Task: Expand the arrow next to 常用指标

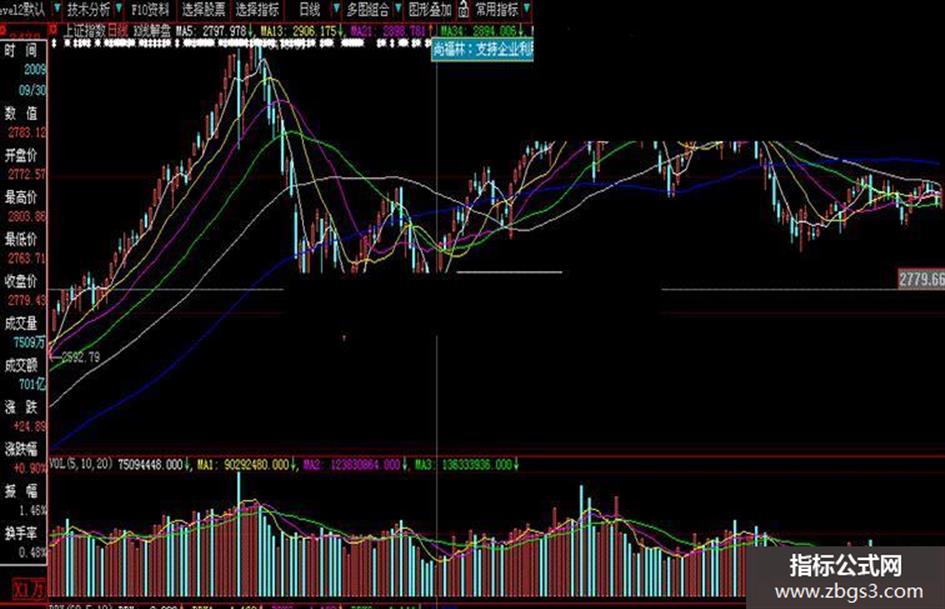Action: [x=527, y=9]
